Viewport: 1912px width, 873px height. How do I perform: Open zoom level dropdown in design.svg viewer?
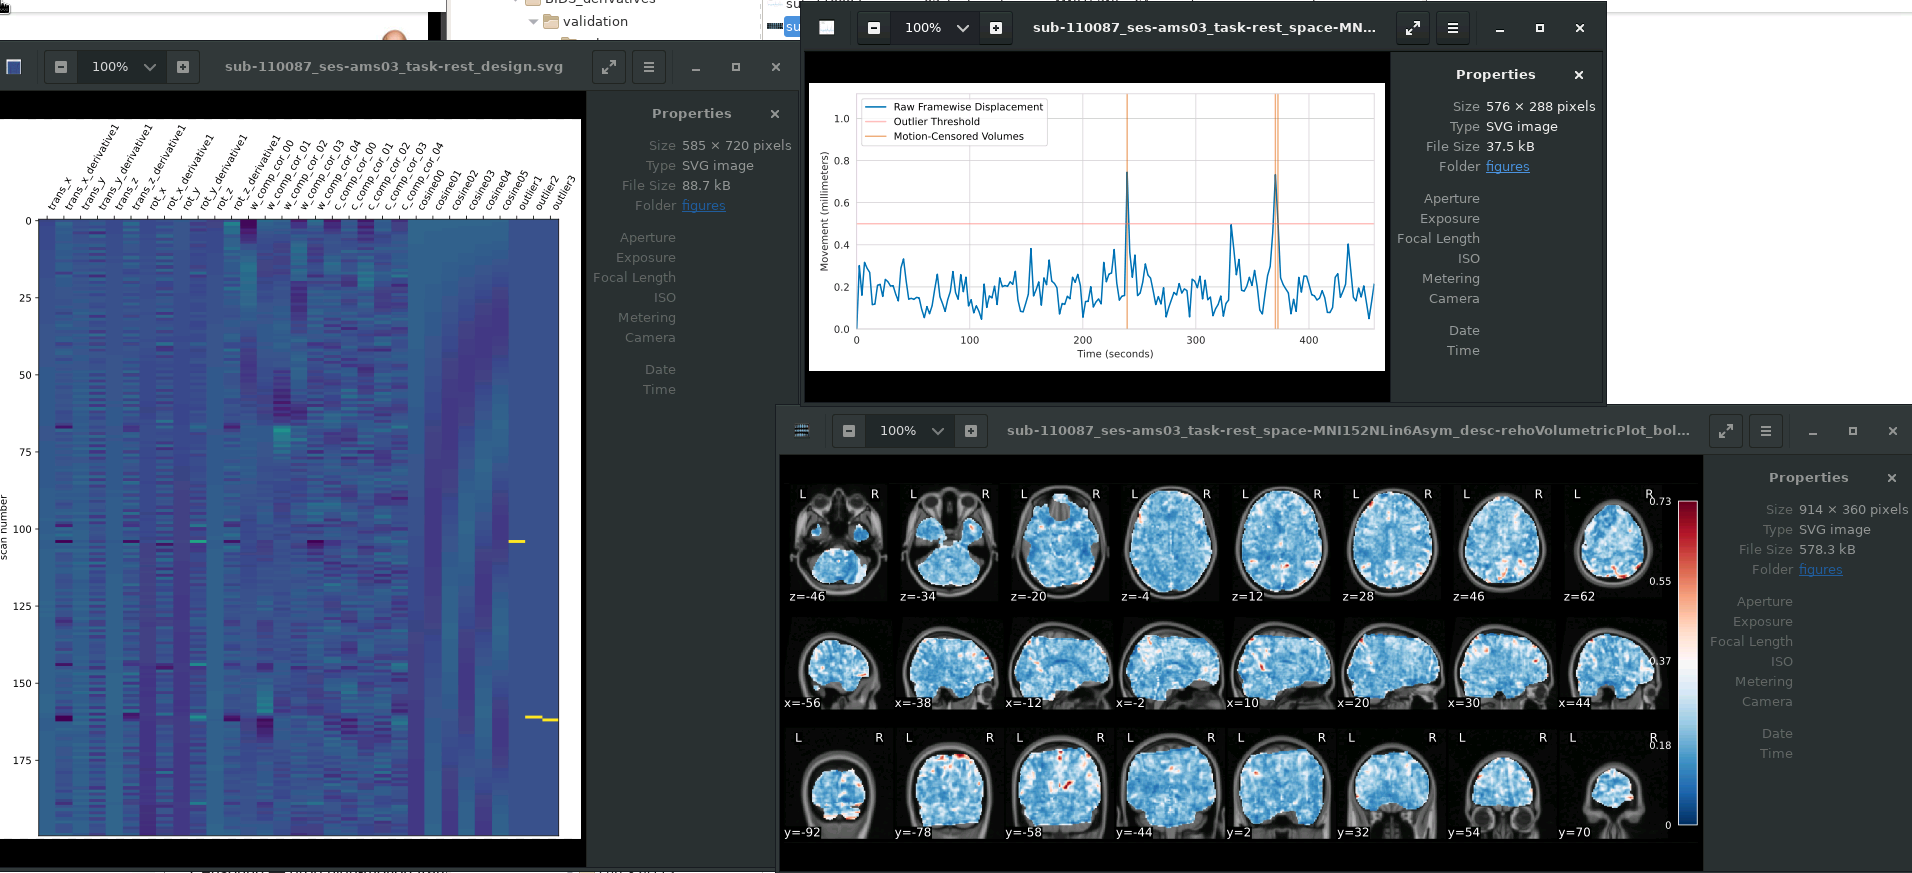(x=150, y=67)
